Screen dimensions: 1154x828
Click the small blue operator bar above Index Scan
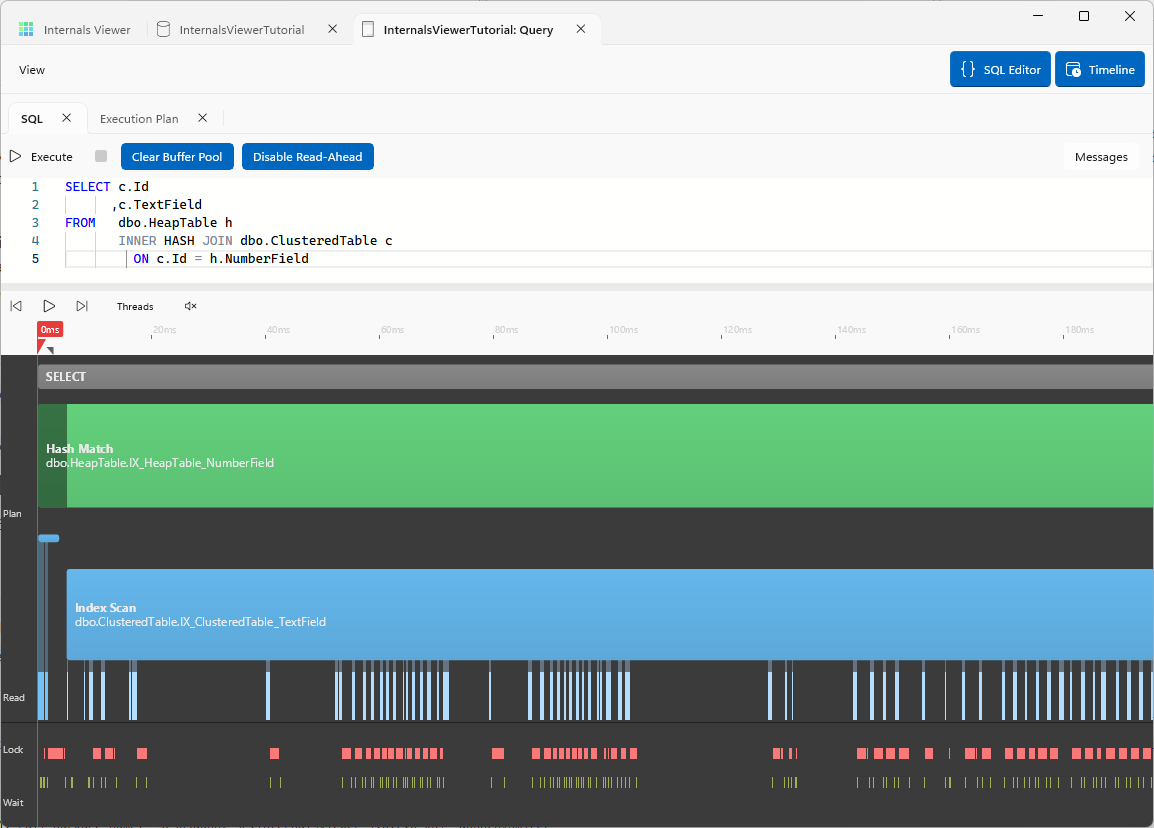pyautogui.click(x=49, y=539)
